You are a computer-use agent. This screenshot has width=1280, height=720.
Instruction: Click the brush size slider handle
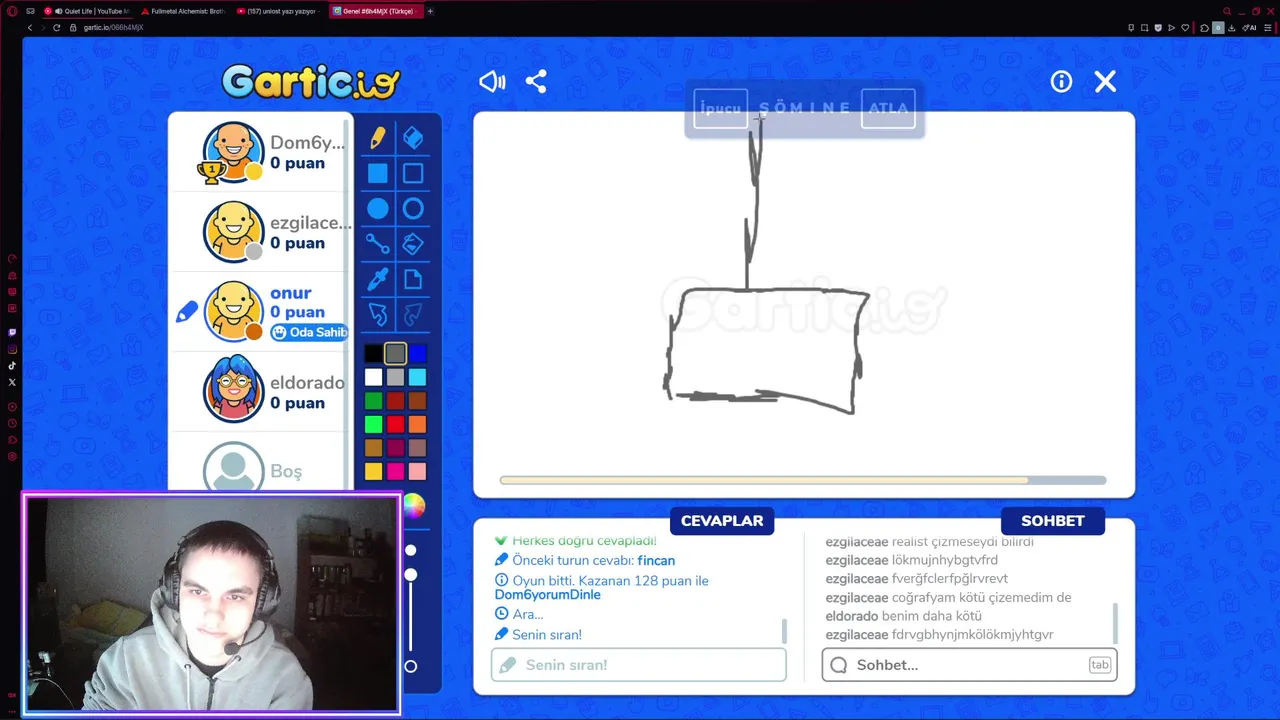click(x=410, y=575)
